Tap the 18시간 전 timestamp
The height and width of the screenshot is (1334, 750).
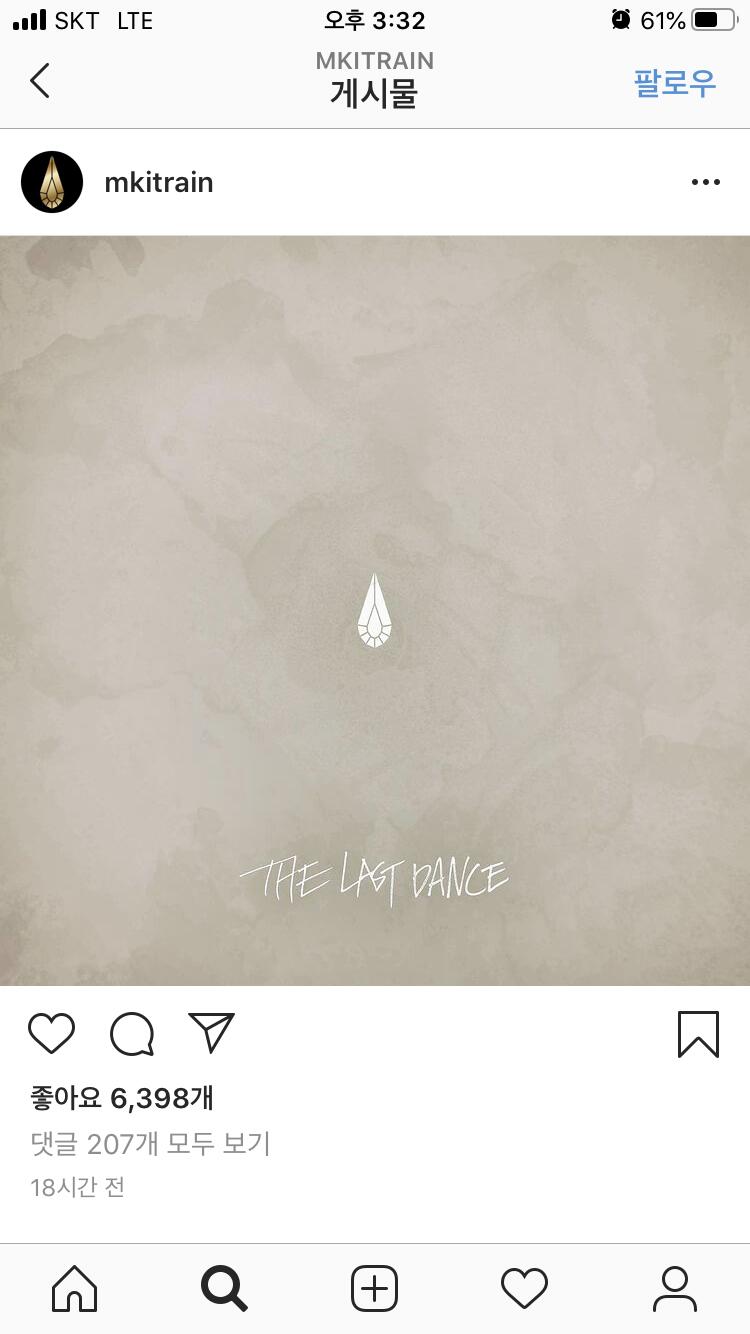pos(77,1188)
